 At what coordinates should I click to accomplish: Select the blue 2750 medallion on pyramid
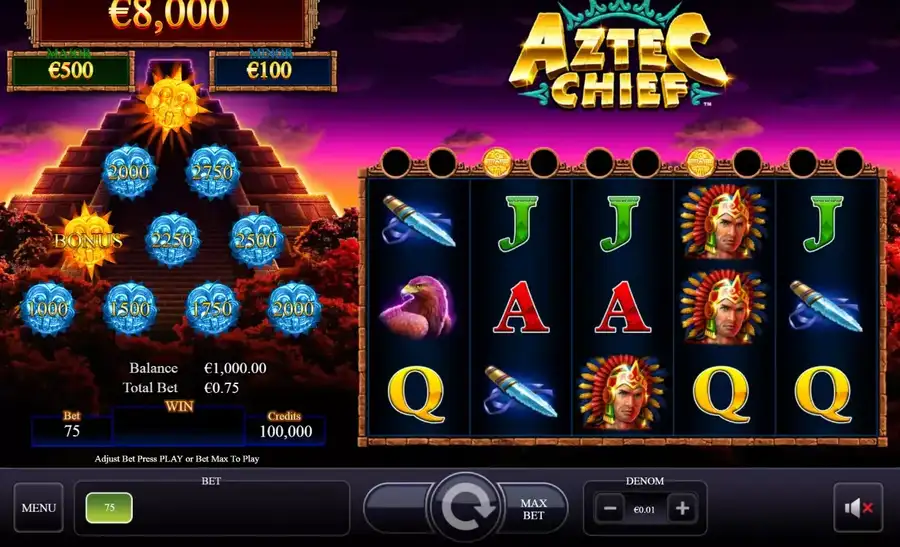point(212,172)
